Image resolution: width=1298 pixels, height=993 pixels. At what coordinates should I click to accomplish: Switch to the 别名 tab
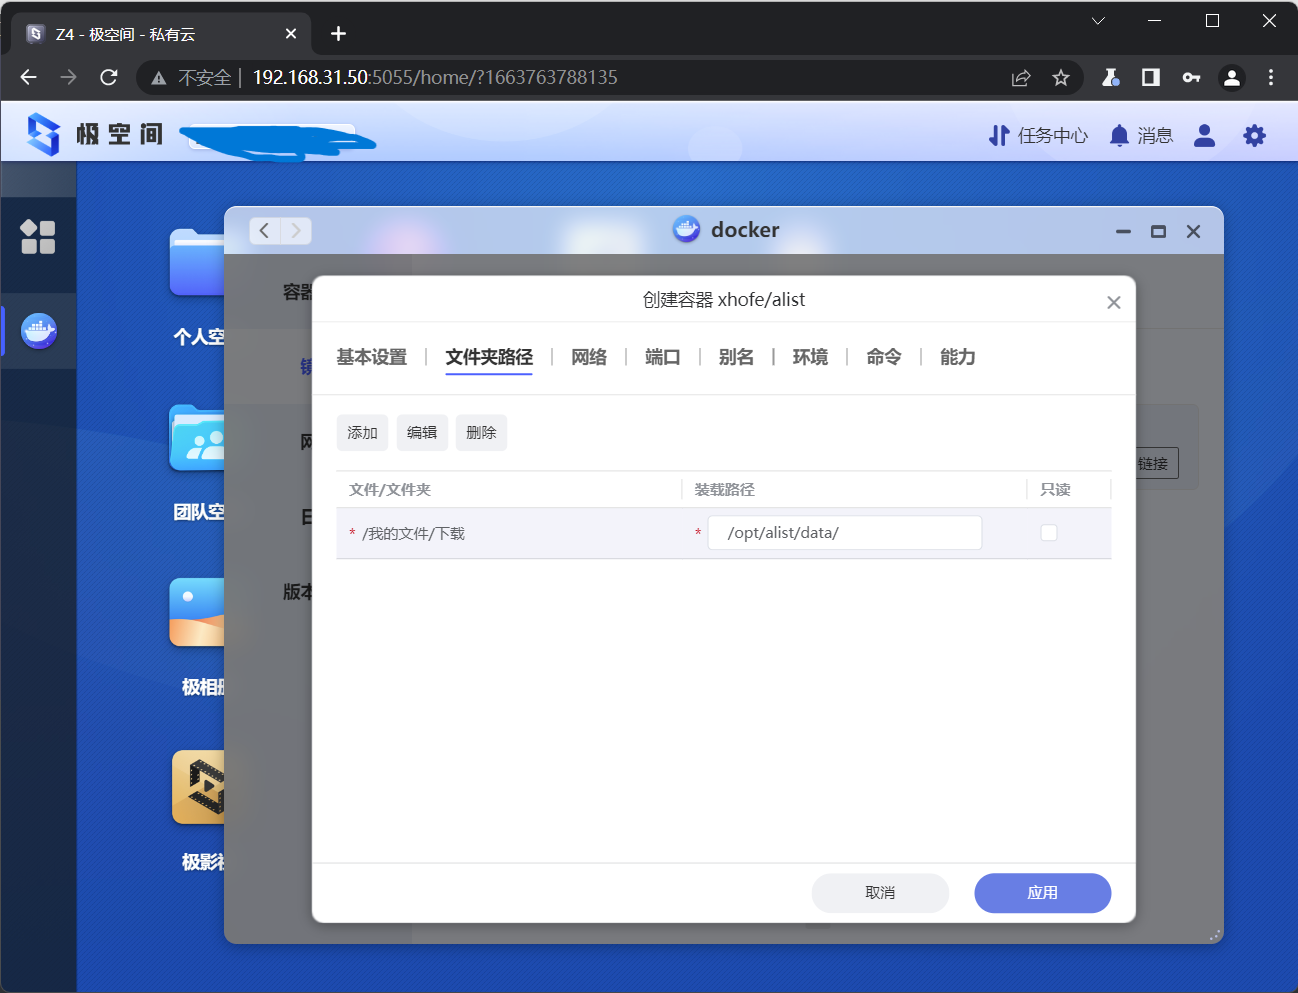click(736, 357)
